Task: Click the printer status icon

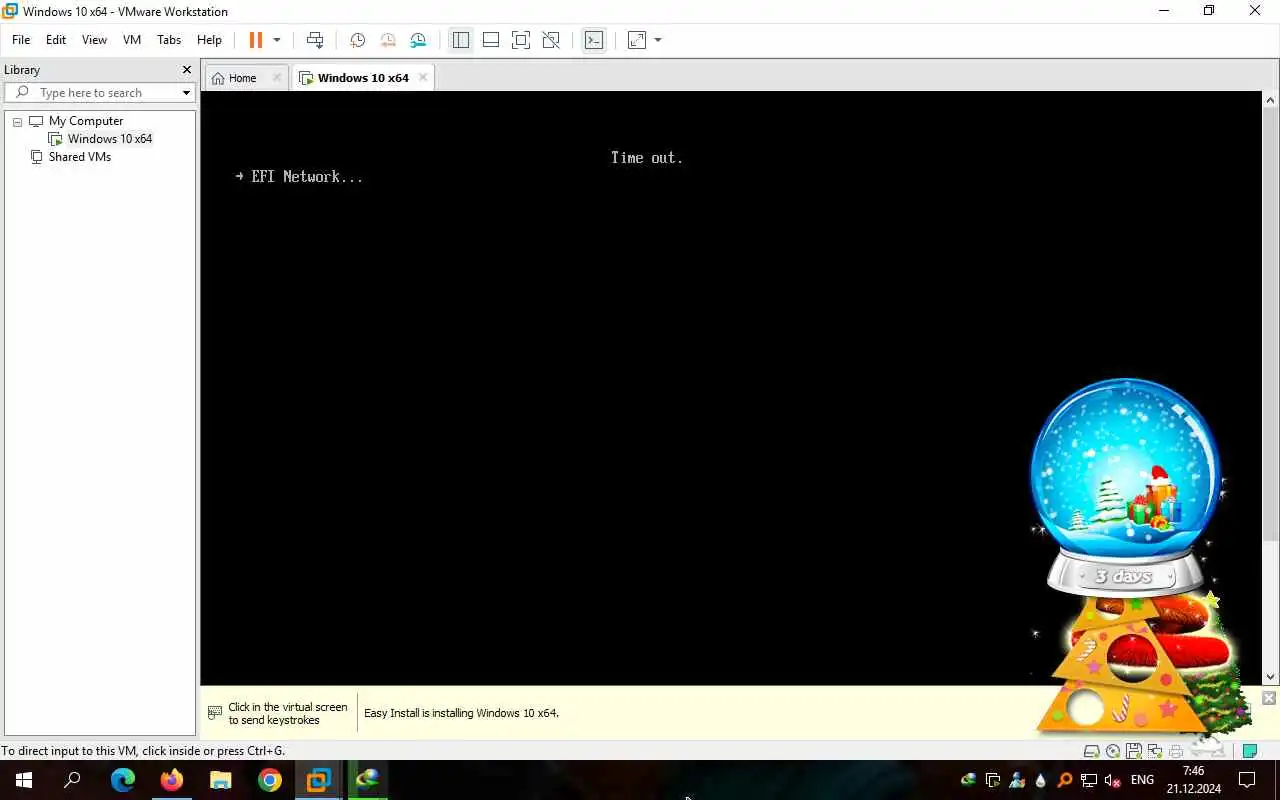Action: (x=1176, y=751)
